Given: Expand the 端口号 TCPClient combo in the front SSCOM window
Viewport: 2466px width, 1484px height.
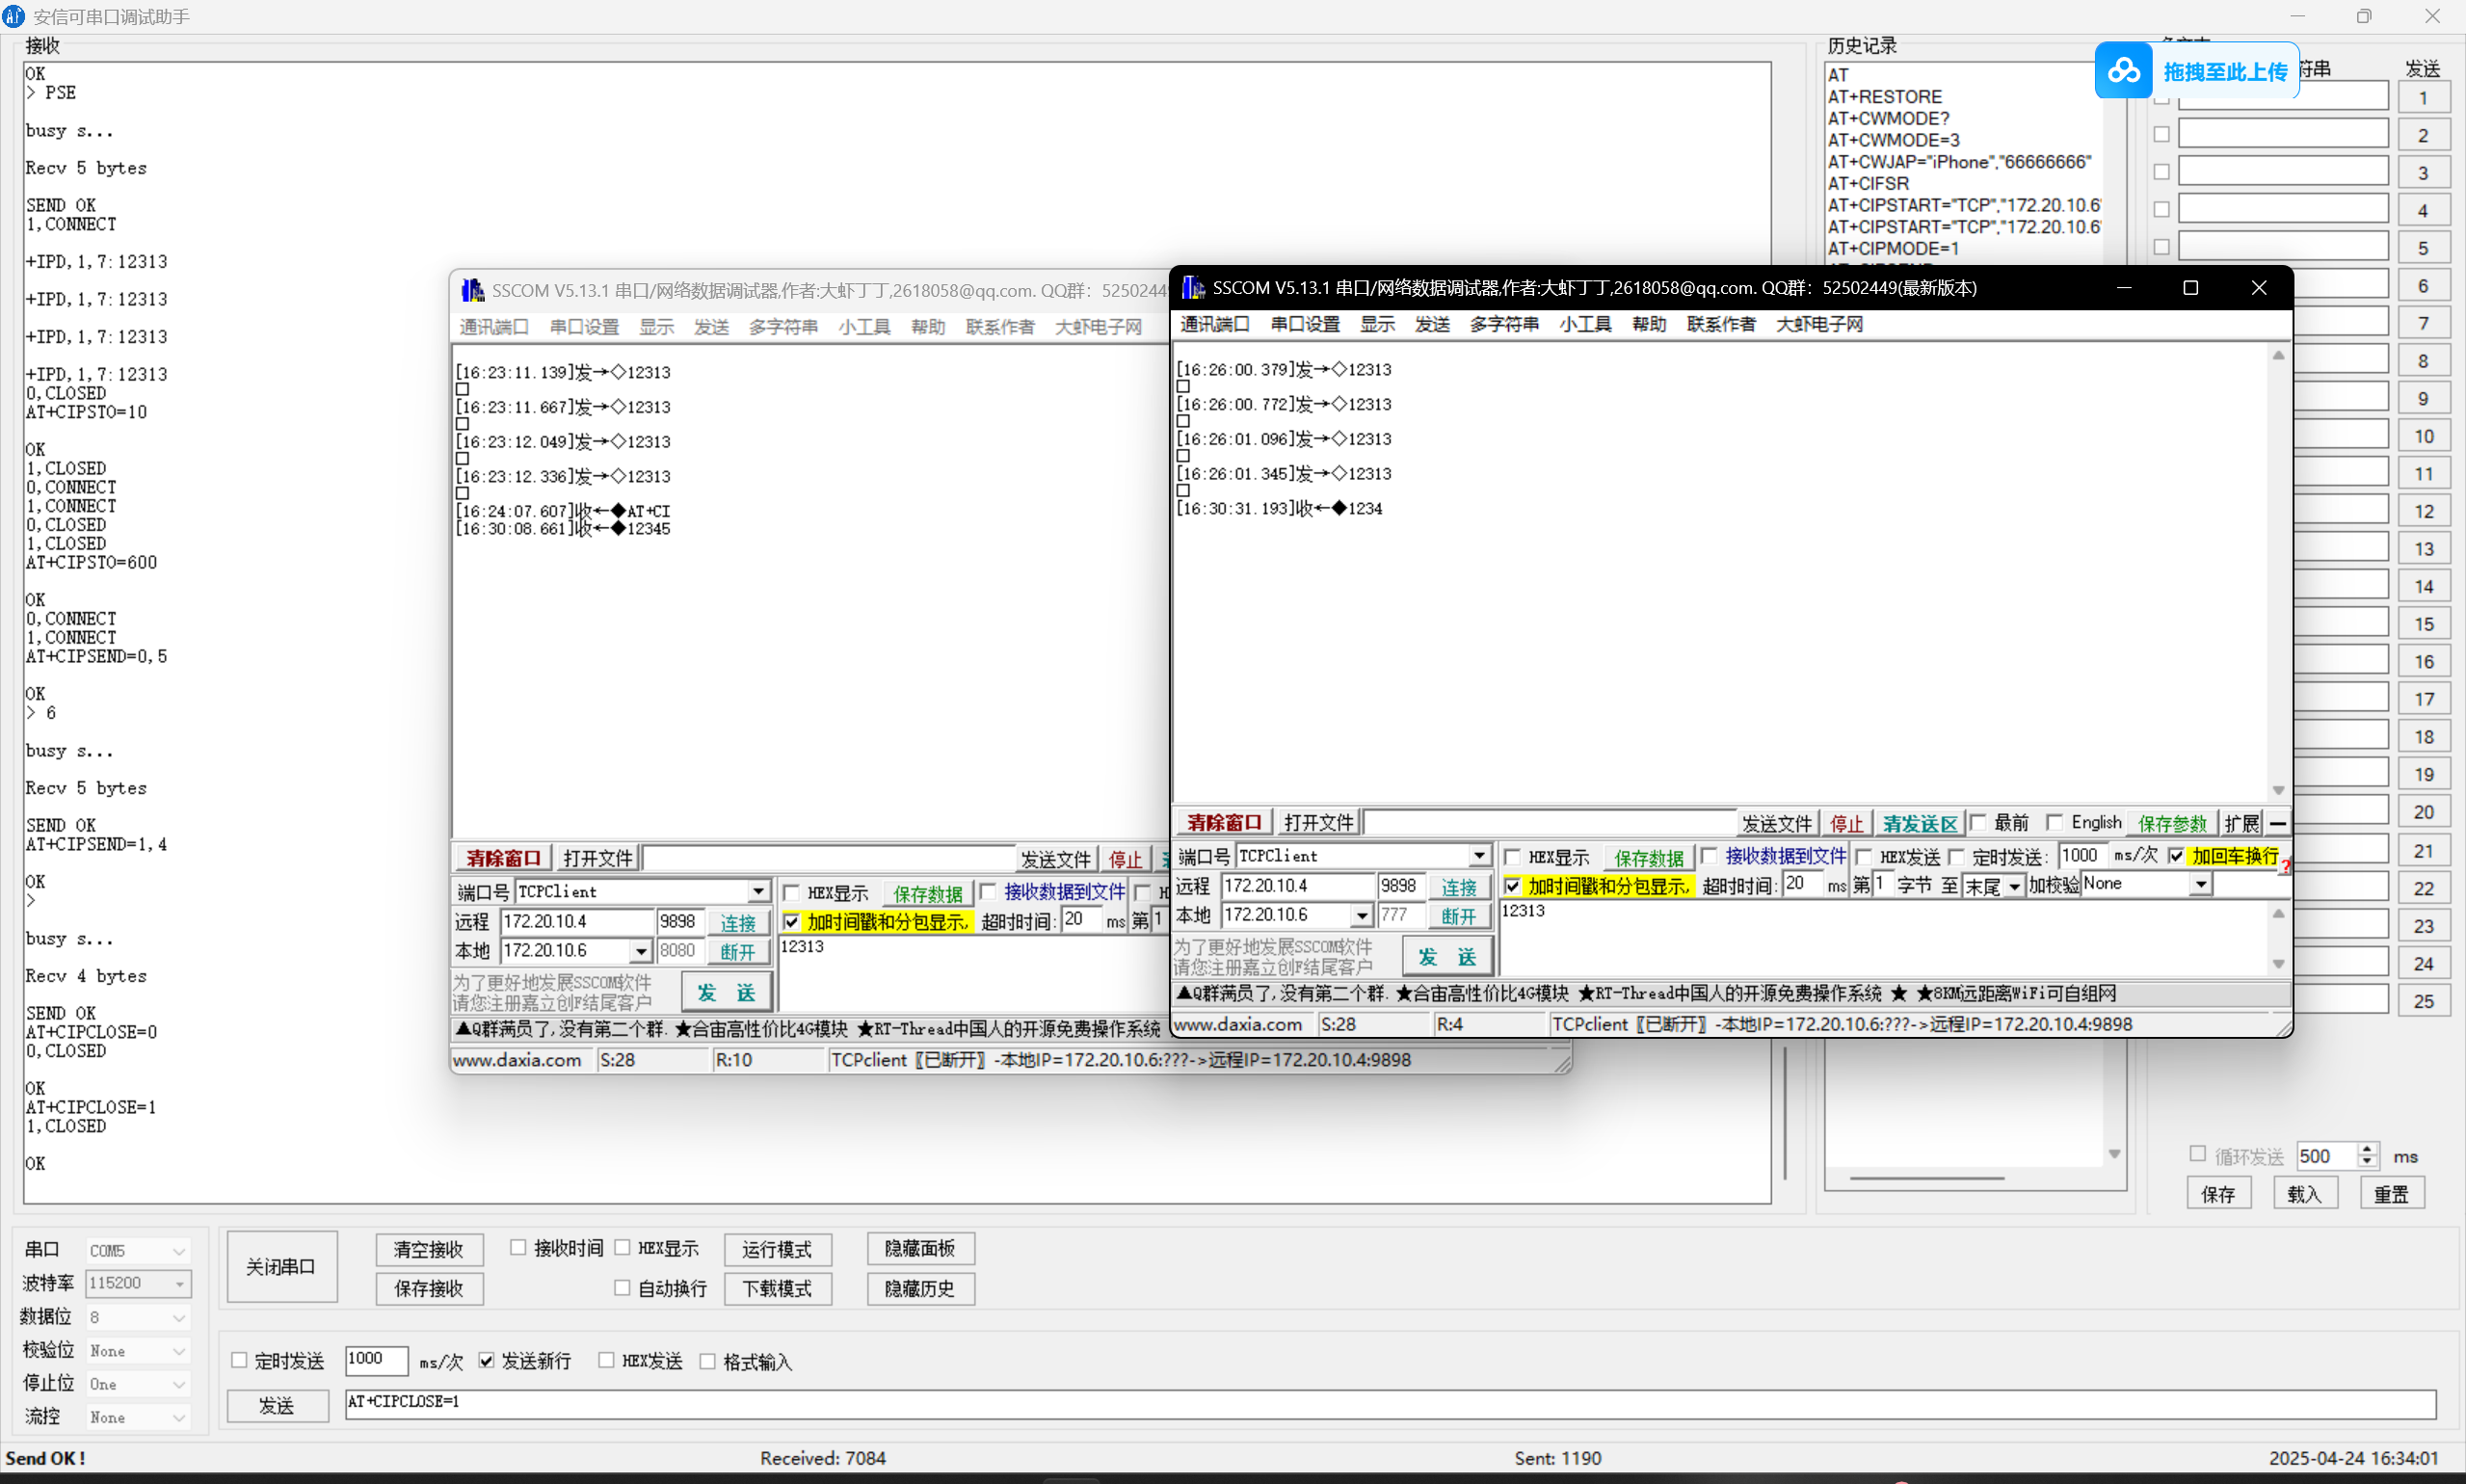Looking at the screenshot, I should [1478, 856].
